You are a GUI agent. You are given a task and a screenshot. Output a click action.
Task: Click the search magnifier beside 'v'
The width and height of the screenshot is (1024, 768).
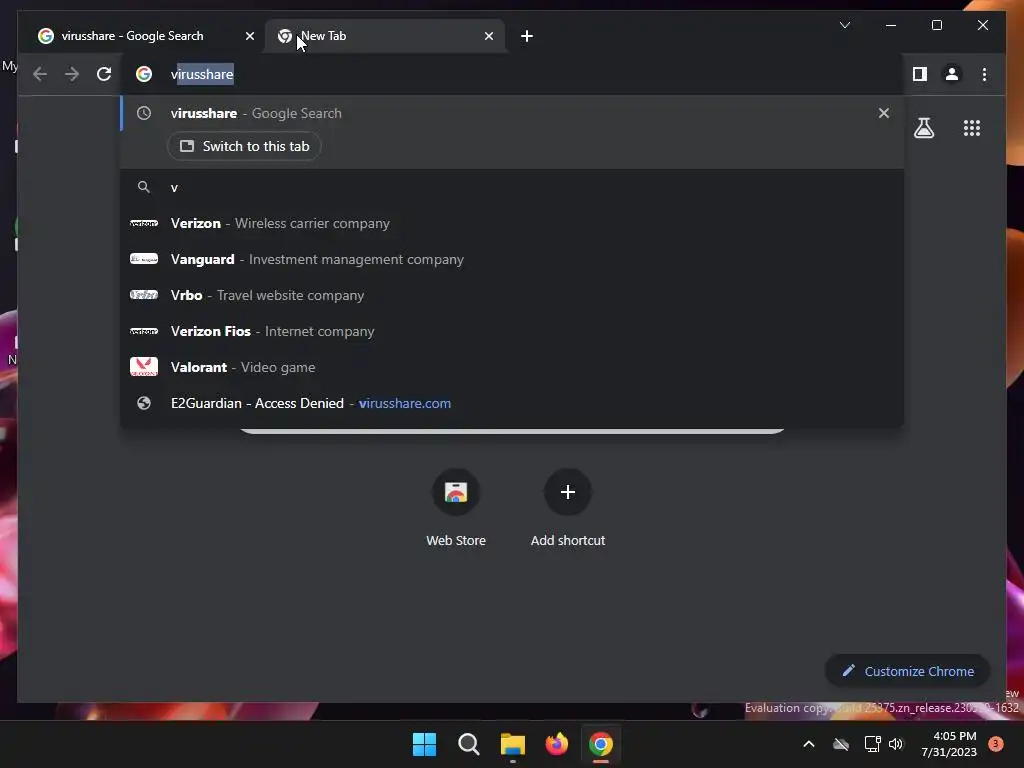pos(144,187)
